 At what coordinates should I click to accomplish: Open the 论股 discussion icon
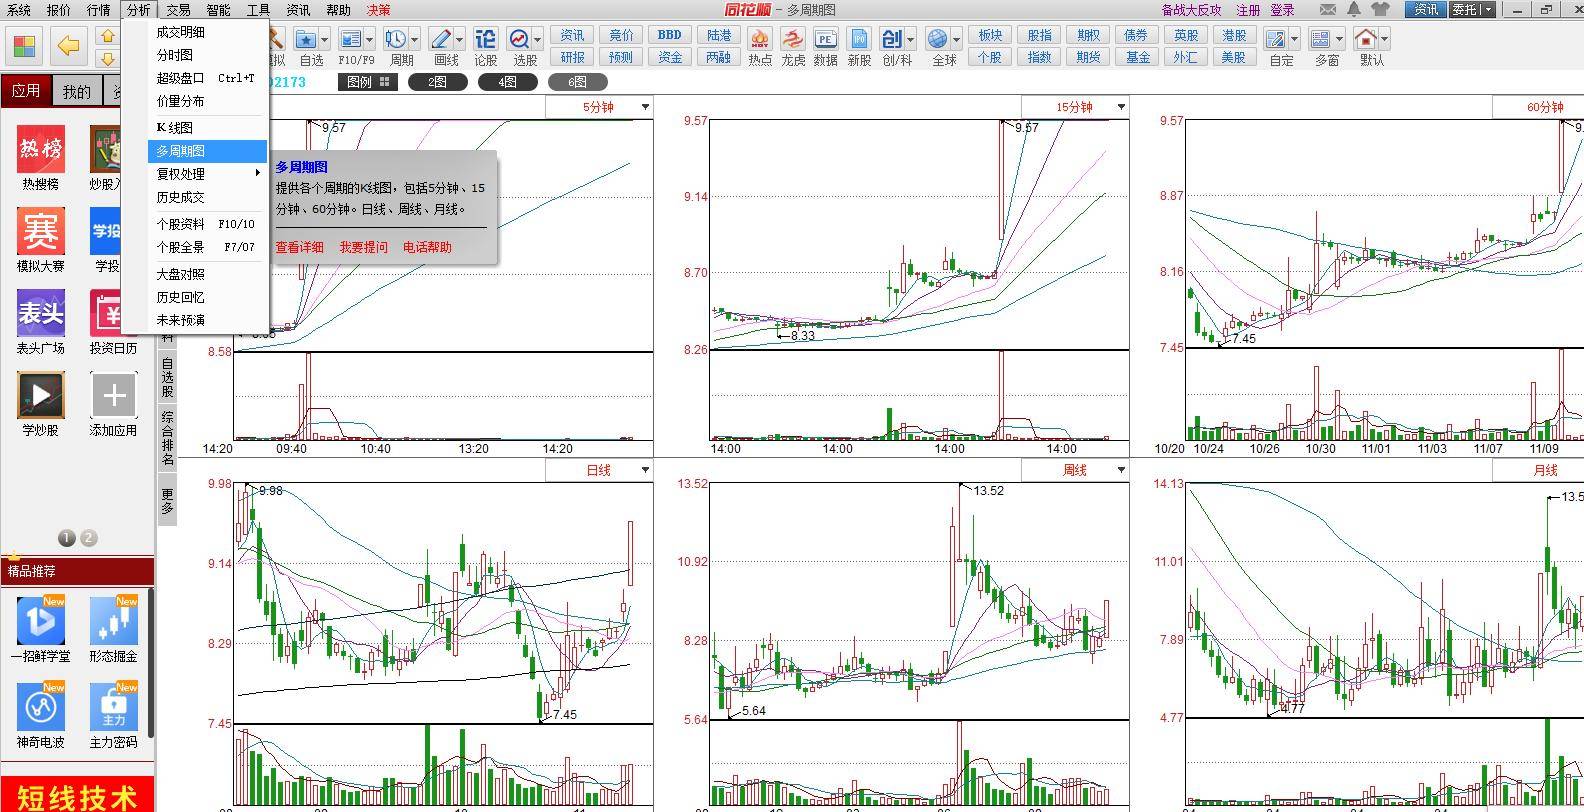[x=485, y=40]
